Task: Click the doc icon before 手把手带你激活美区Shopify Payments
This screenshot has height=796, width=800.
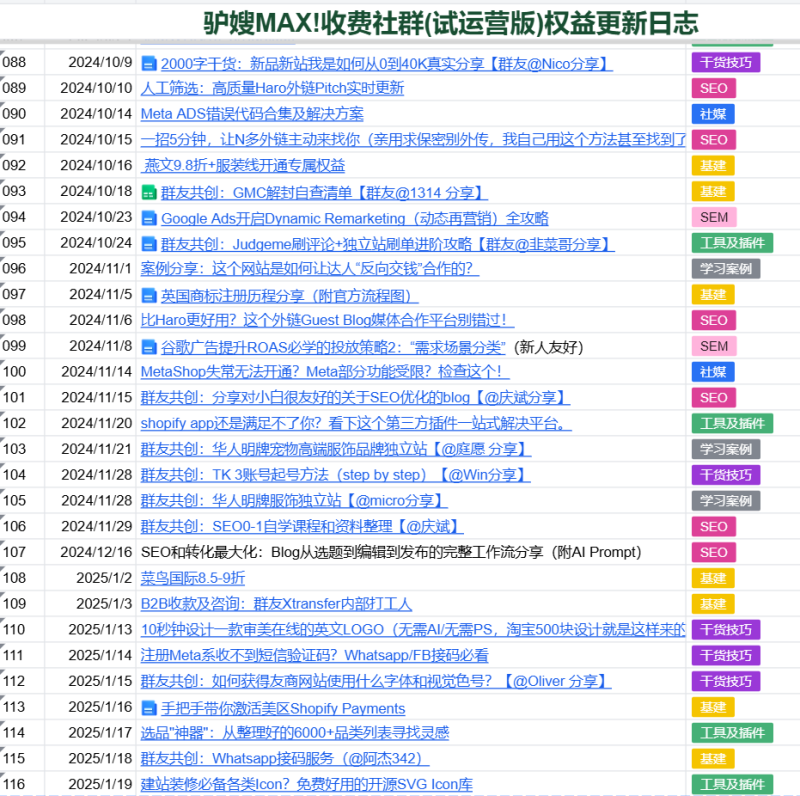Action: [149, 708]
